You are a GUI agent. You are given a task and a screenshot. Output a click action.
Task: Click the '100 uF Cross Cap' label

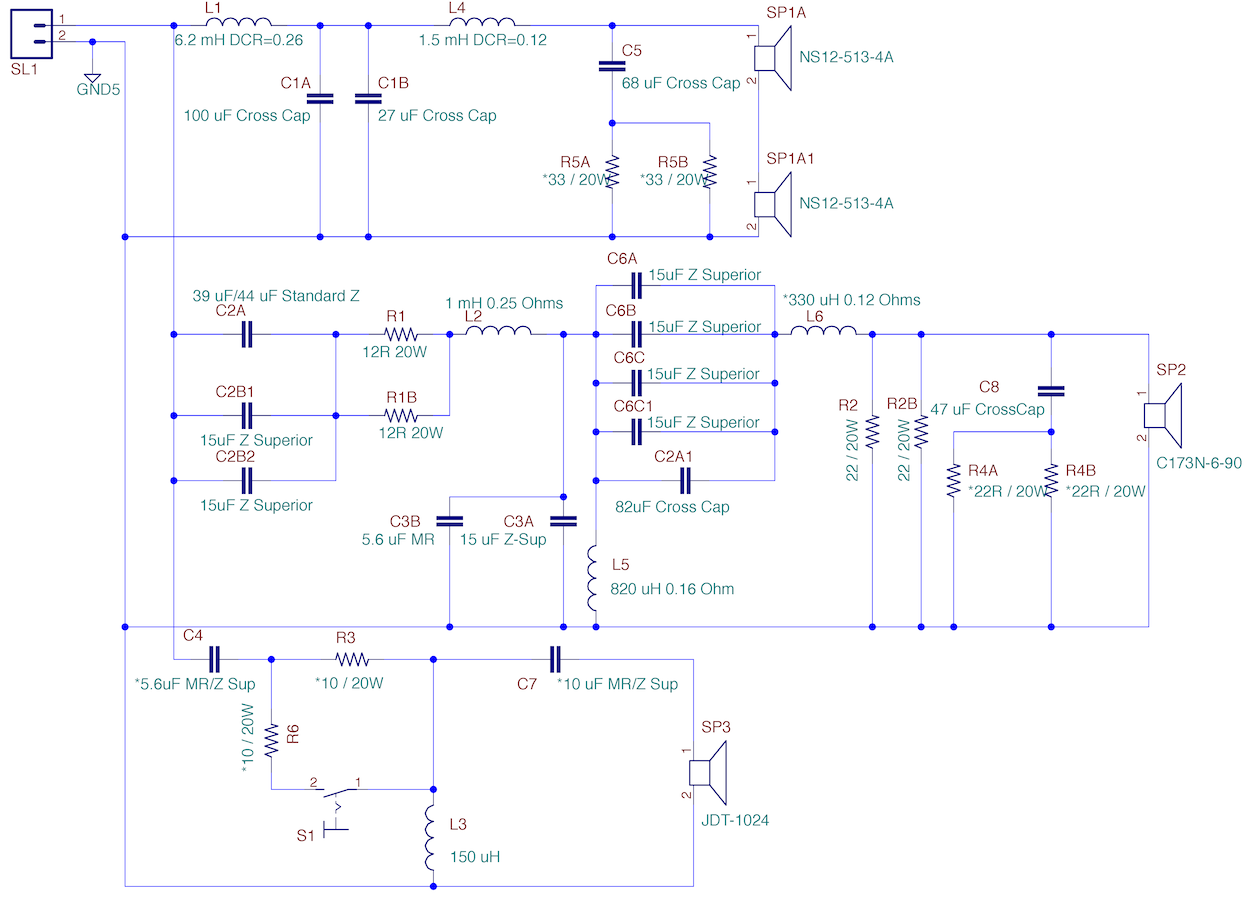coord(247,116)
